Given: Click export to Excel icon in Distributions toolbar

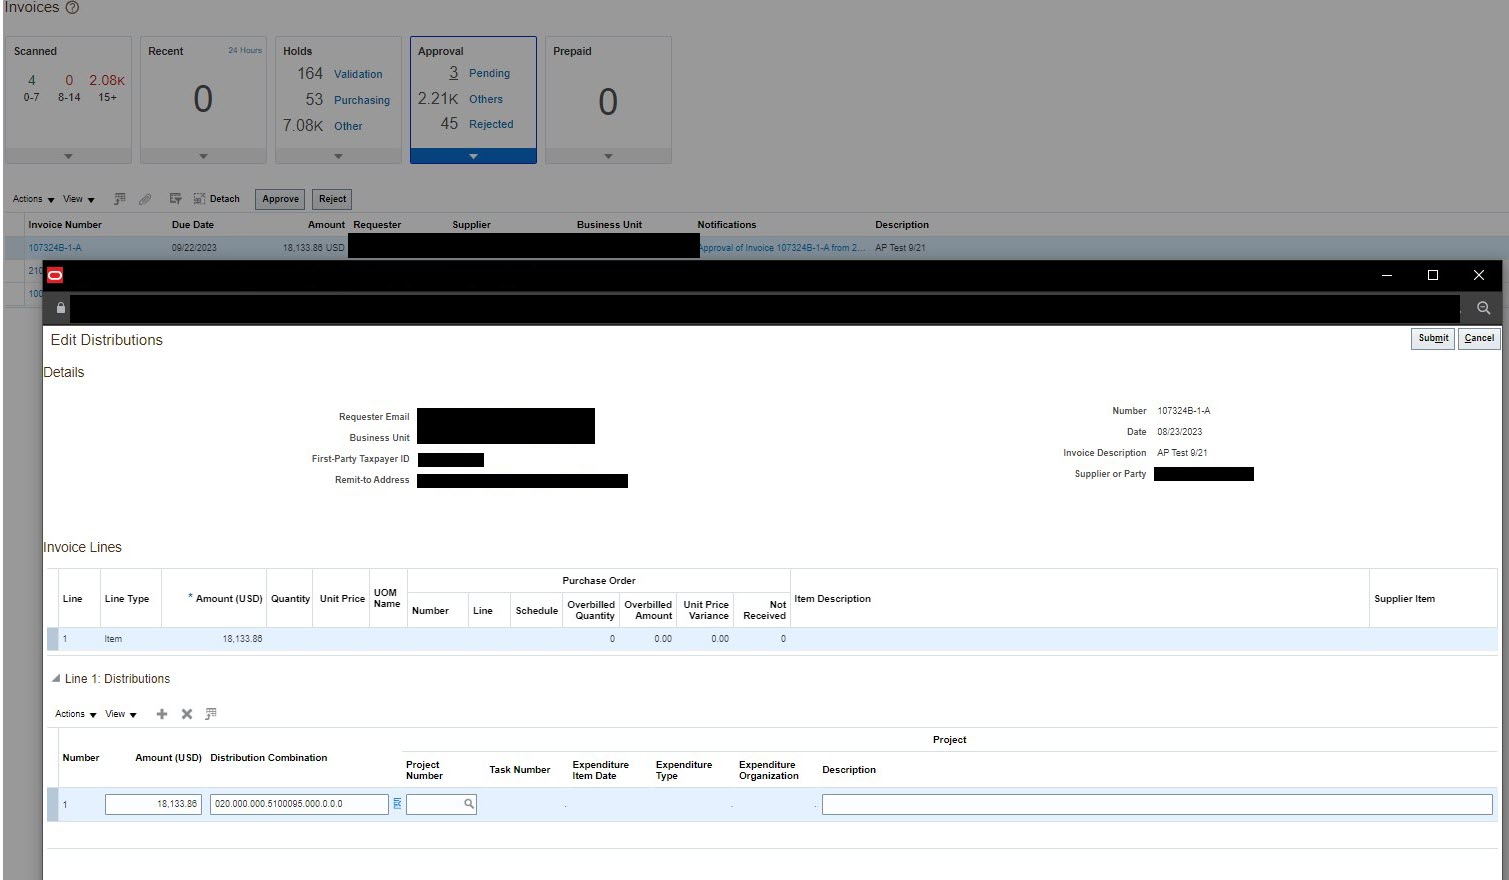Looking at the screenshot, I should [211, 714].
